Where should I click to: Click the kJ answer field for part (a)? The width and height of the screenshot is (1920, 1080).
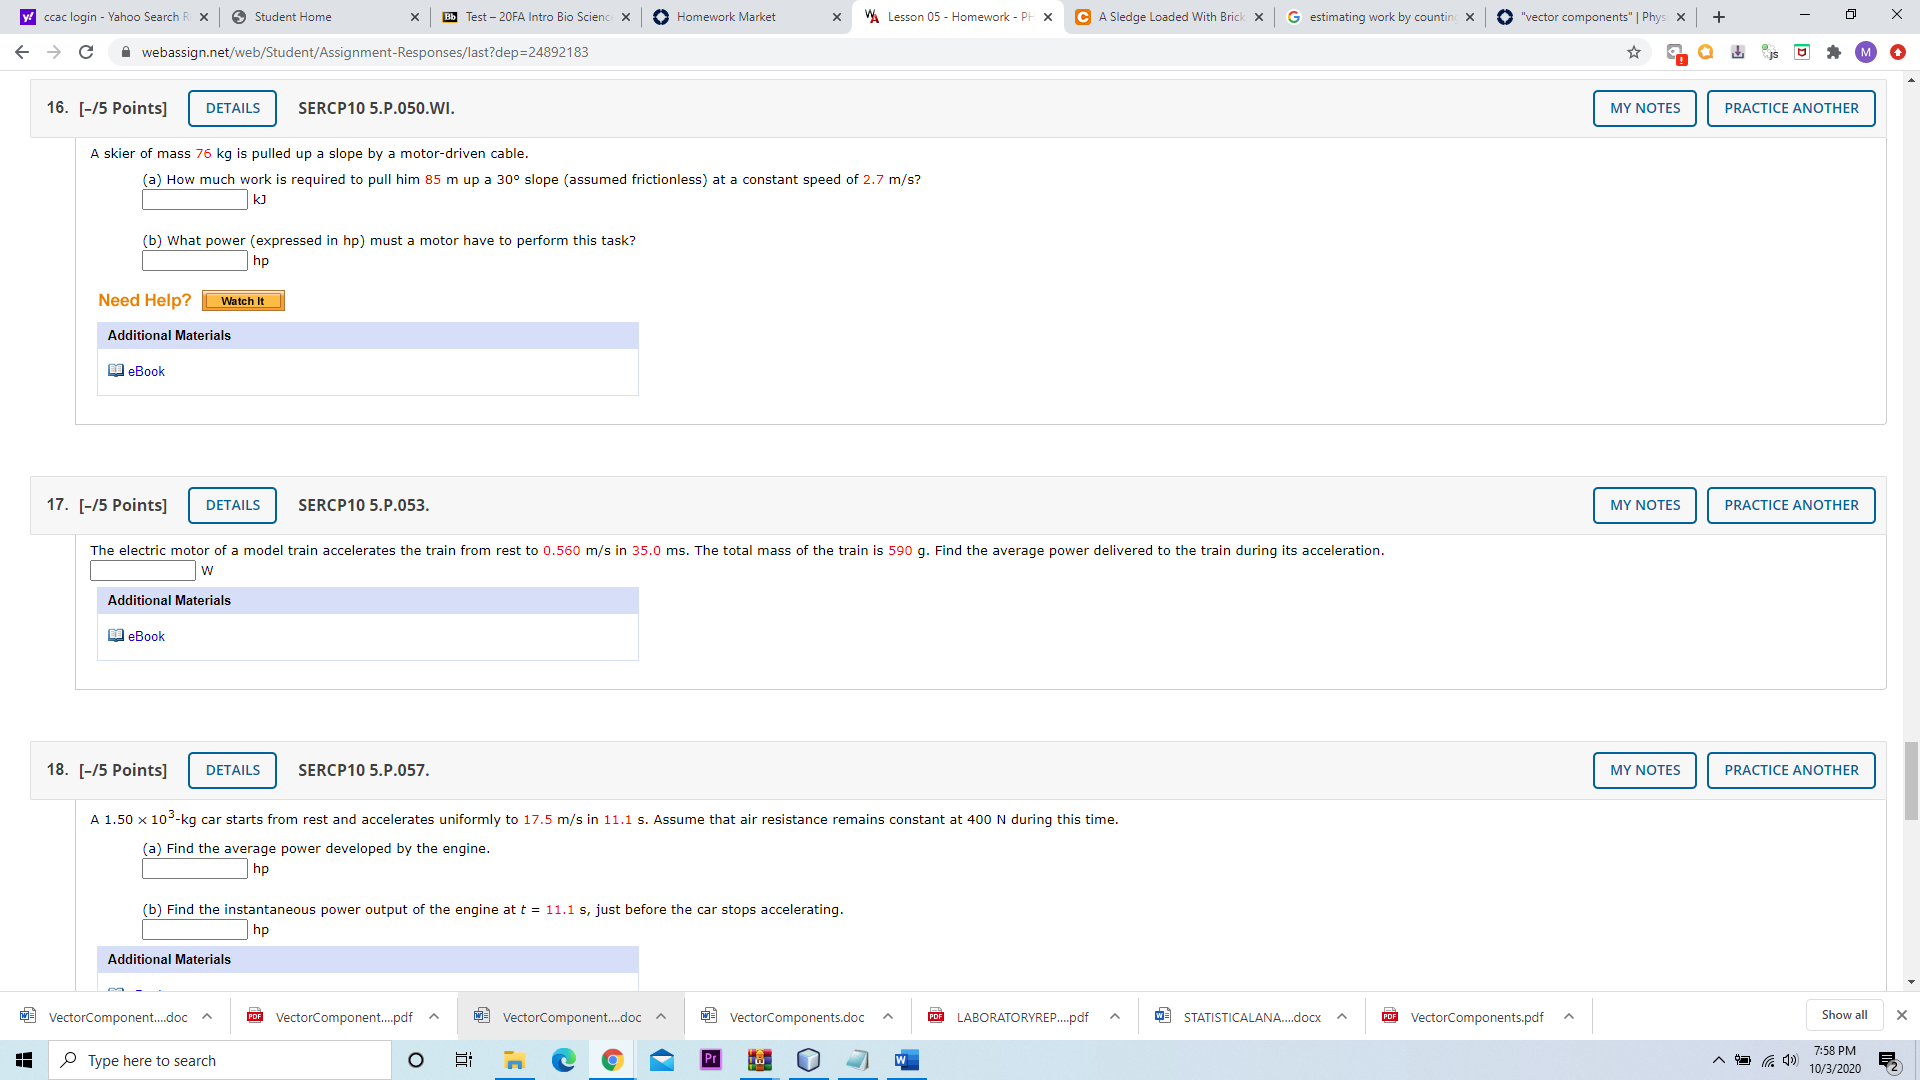click(x=195, y=200)
